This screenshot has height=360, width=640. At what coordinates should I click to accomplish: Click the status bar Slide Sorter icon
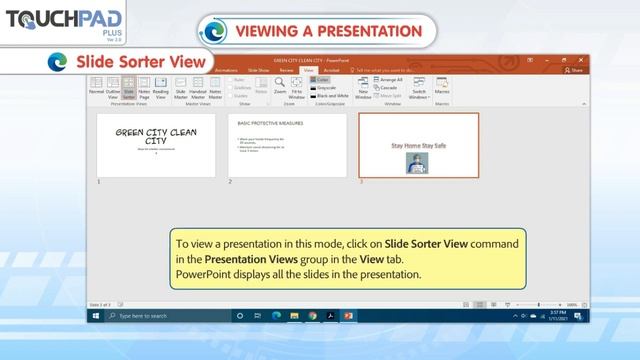pos(480,305)
